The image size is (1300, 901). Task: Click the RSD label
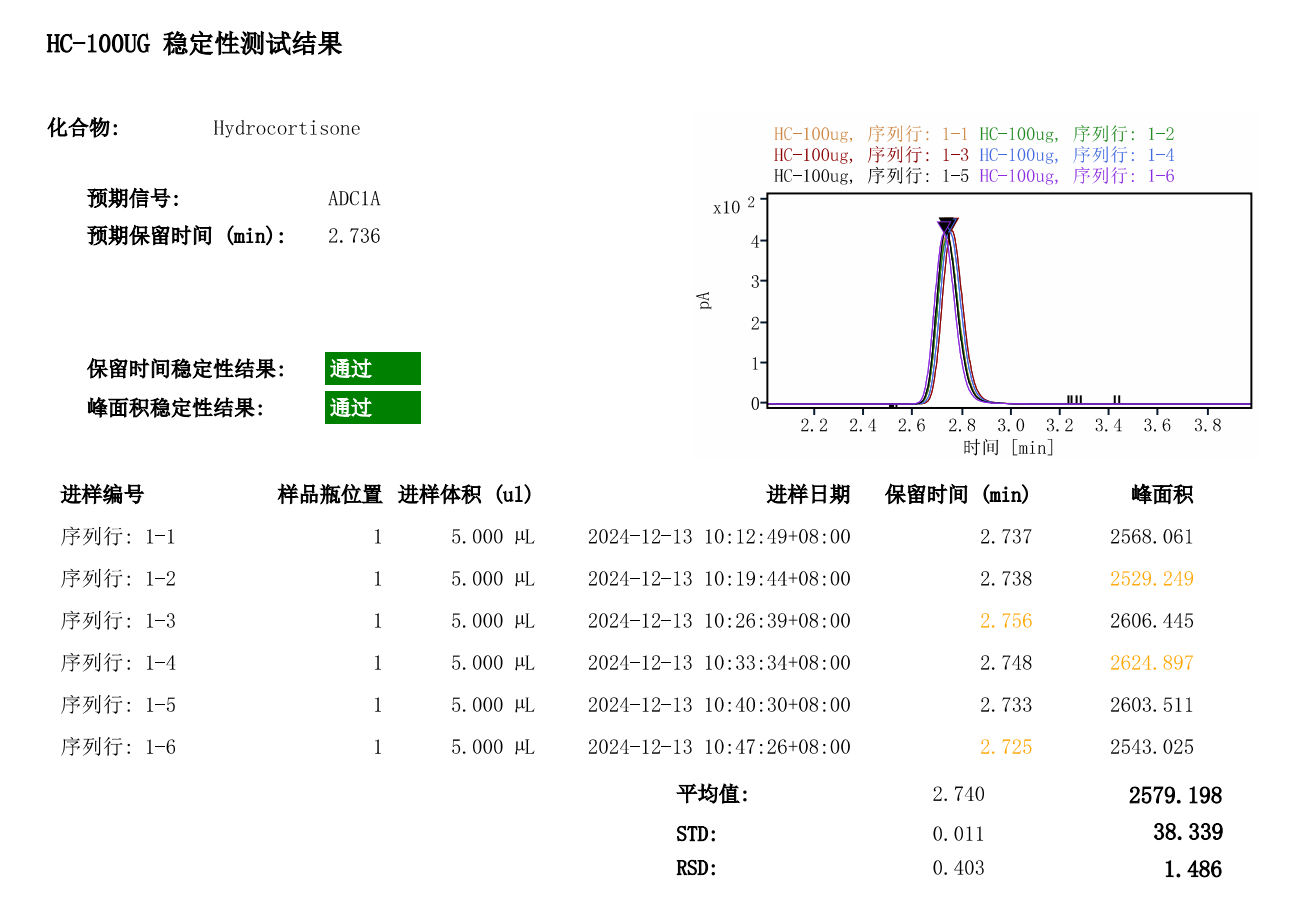[697, 868]
